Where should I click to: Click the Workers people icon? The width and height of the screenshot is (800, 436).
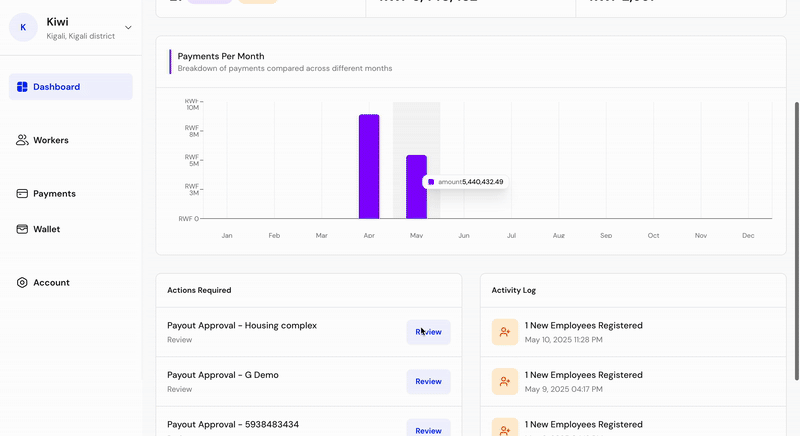click(x=22, y=140)
